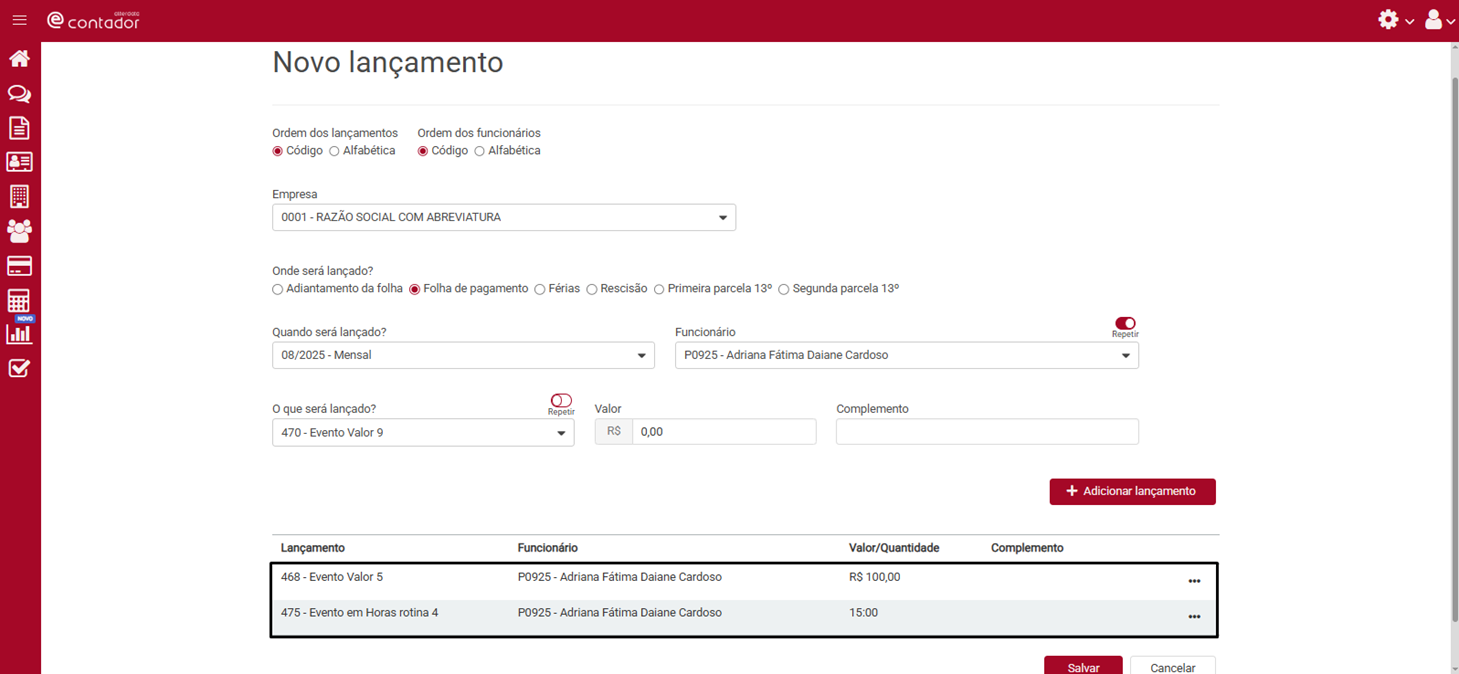Viewport: 1459px width, 674px height.
Task: Select the Férias radio option
Action: [x=540, y=289]
